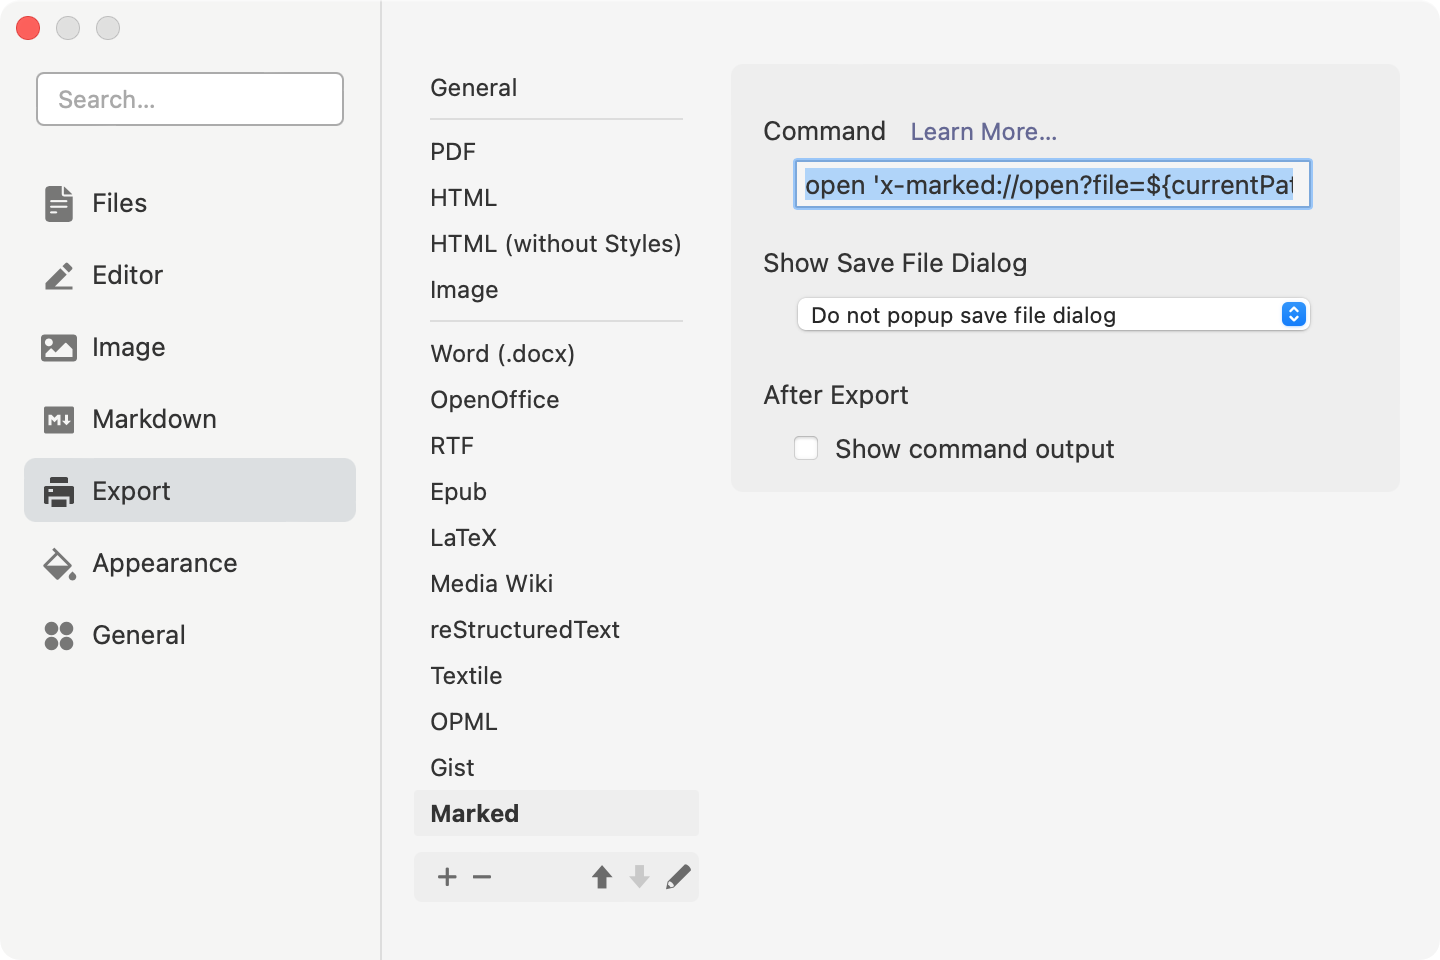This screenshot has width=1440, height=960.
Task: Click the Command text field
Action: (x=1053, y=184)
